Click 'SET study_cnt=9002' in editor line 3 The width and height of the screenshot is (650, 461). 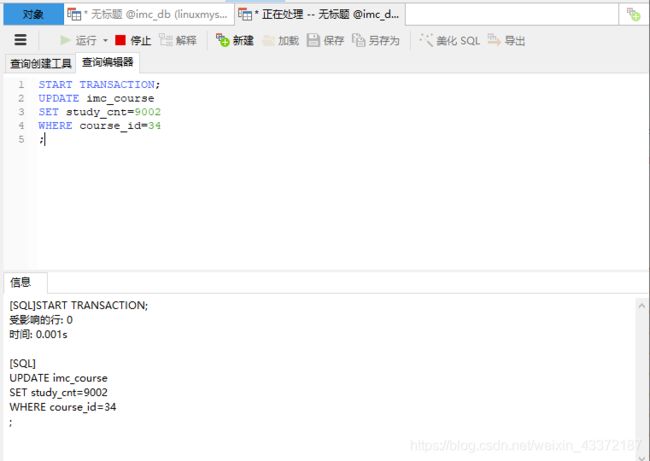99,112
